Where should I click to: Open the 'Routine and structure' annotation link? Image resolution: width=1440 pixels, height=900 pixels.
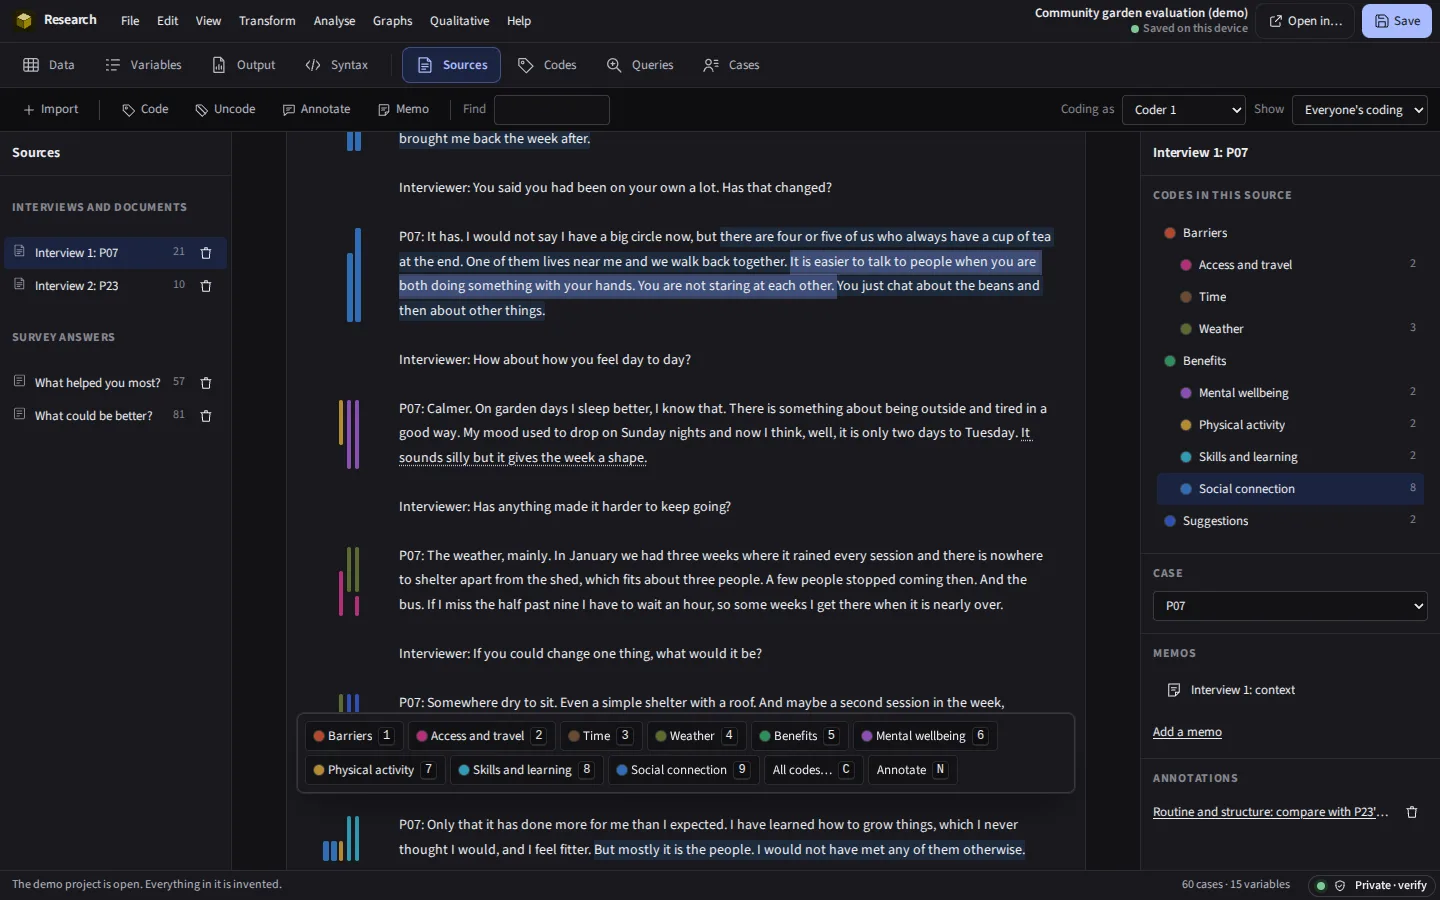coord(1270,812)
